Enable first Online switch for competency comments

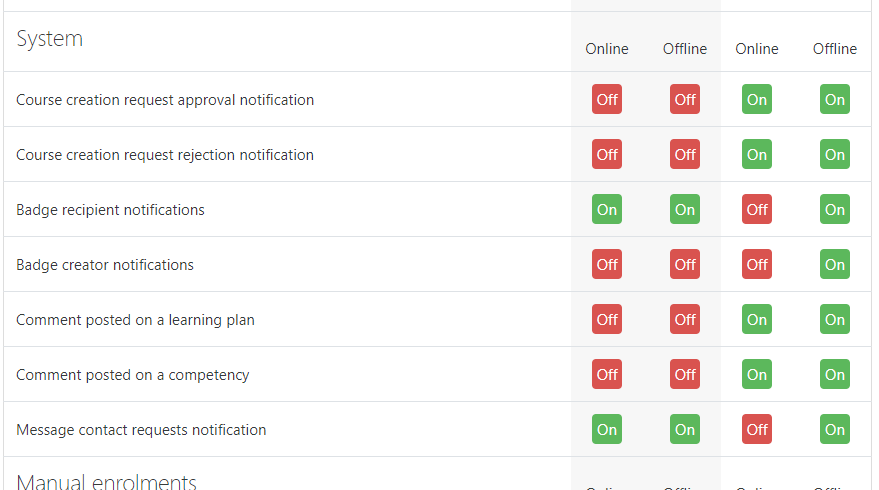coord(607,374)
